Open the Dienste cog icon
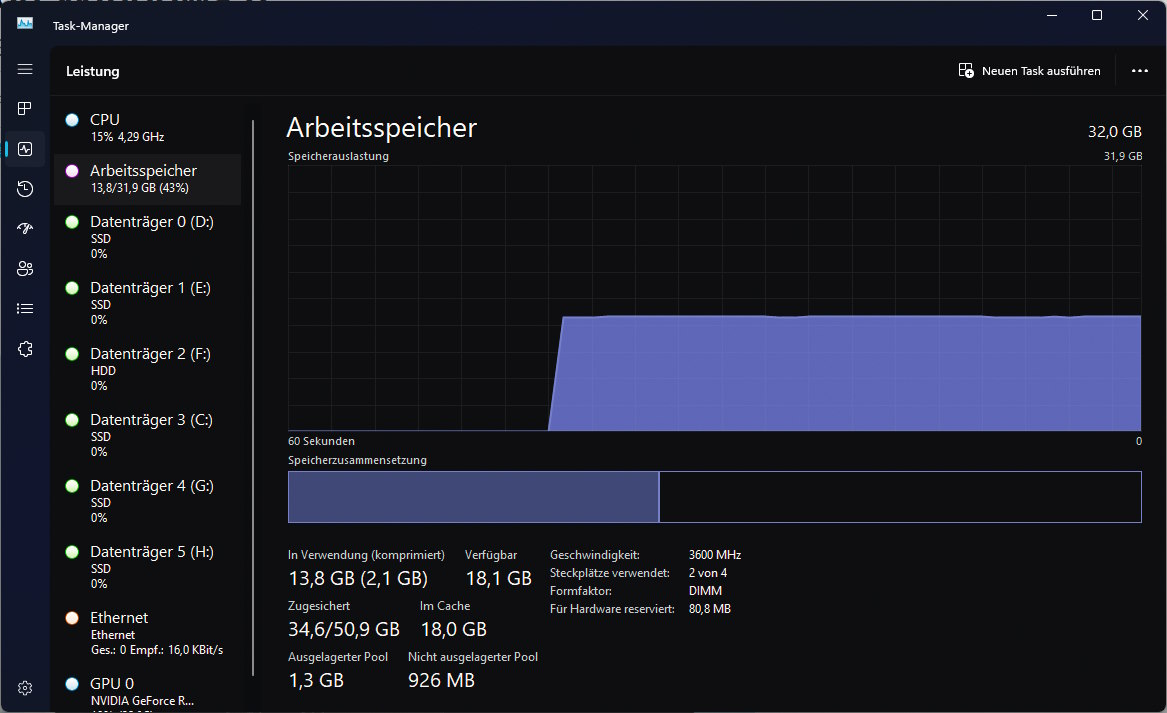Image resolution: width=1167 pixels, height=713 pixels. pyautogui.click(x=24, y=348)
